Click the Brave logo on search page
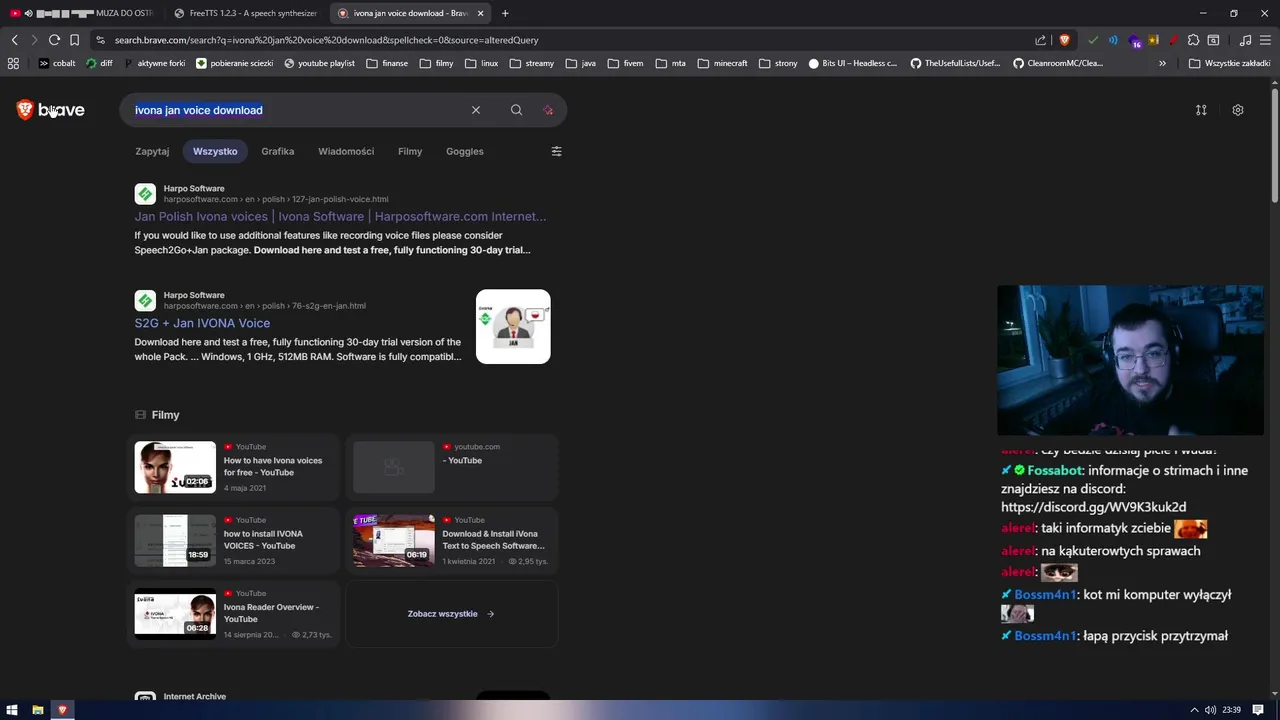The image size is (1280, 720). 51,110
